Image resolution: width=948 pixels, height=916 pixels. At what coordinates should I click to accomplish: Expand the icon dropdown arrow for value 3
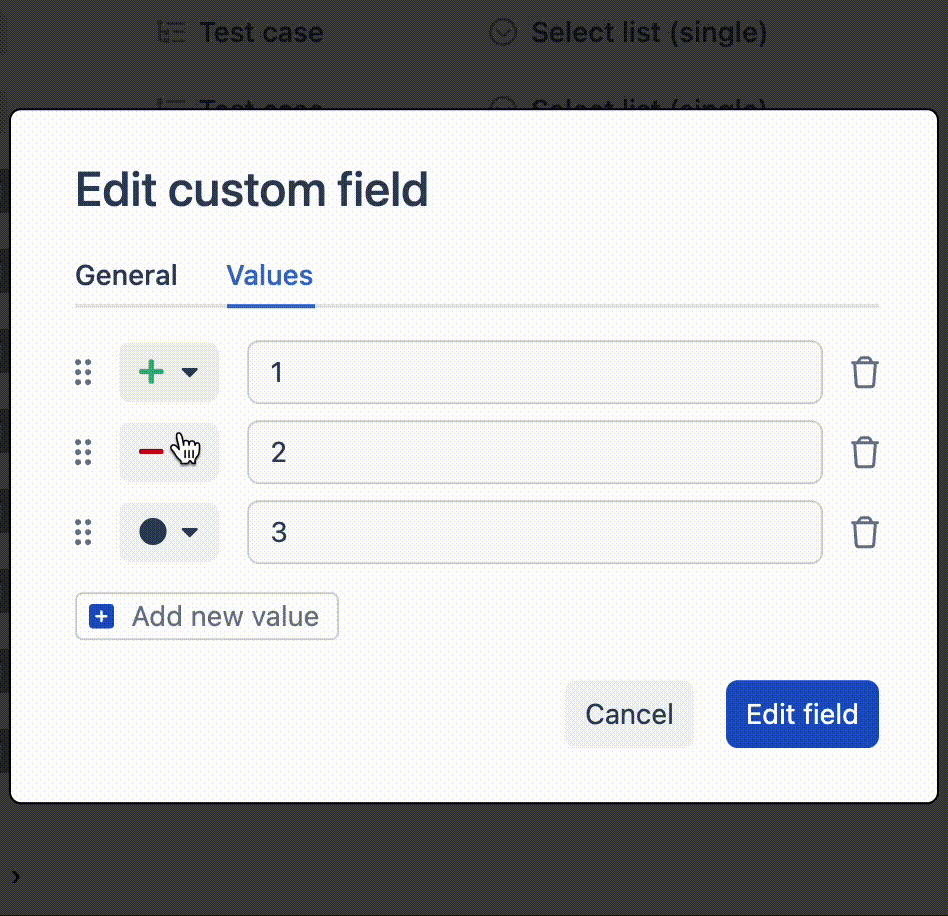190,532
